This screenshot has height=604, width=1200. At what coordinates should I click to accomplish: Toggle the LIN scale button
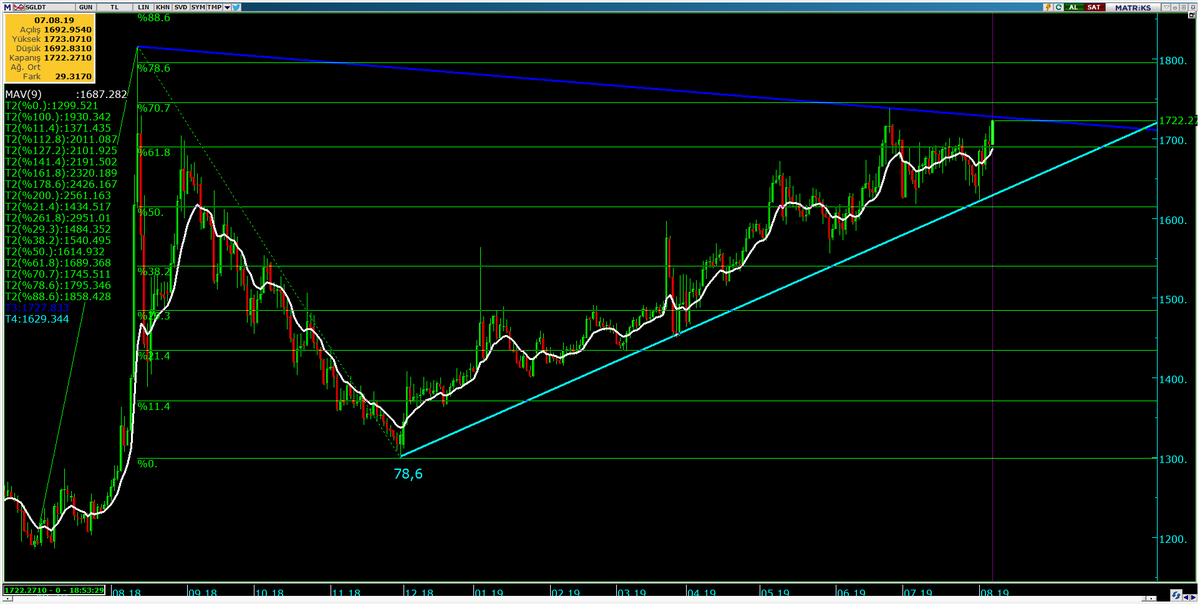(x=143, y=7)
